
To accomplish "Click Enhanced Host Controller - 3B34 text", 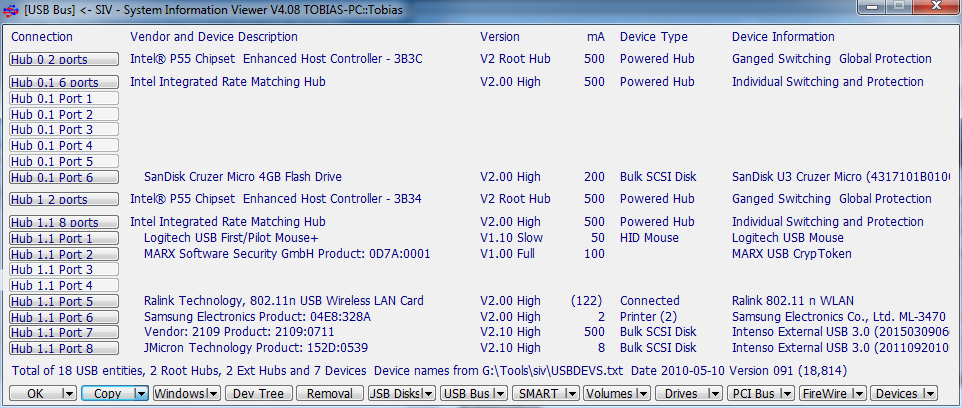I will tap(332, 199).
